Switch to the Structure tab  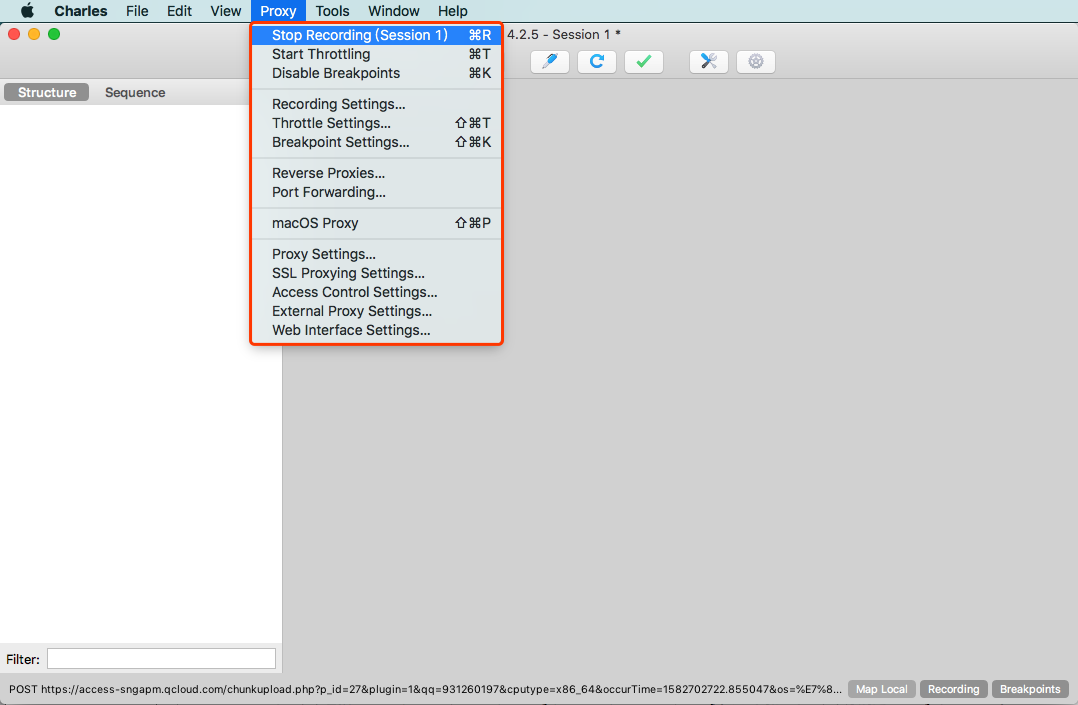point(47,92)
